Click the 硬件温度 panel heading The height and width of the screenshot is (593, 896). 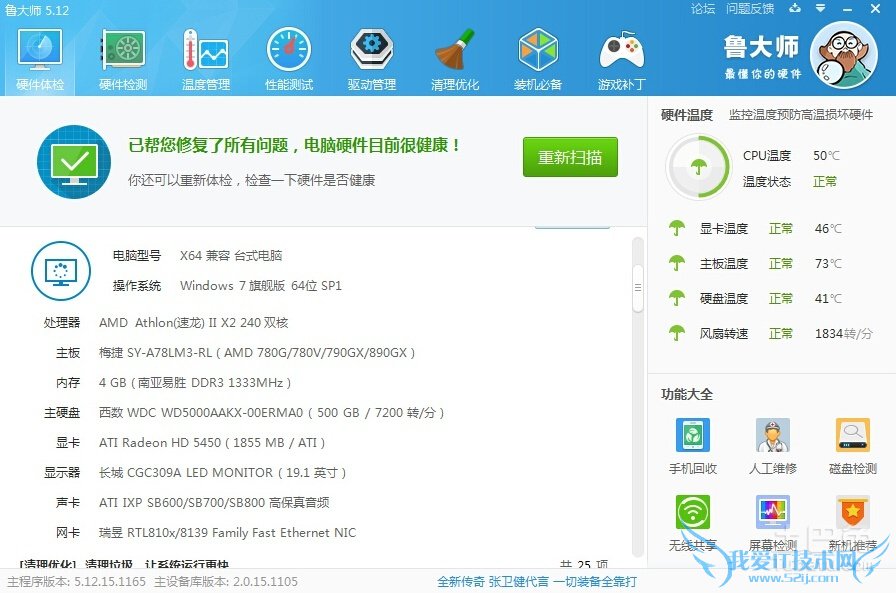(687, 115)
